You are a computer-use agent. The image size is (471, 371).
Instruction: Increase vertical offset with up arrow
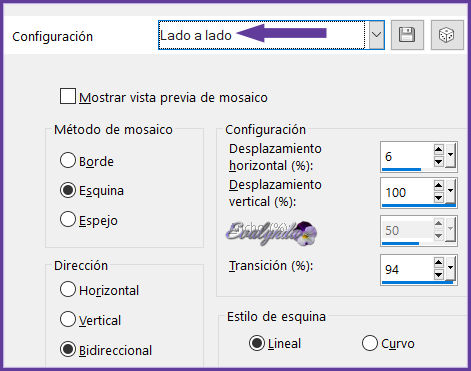(438, 185)
